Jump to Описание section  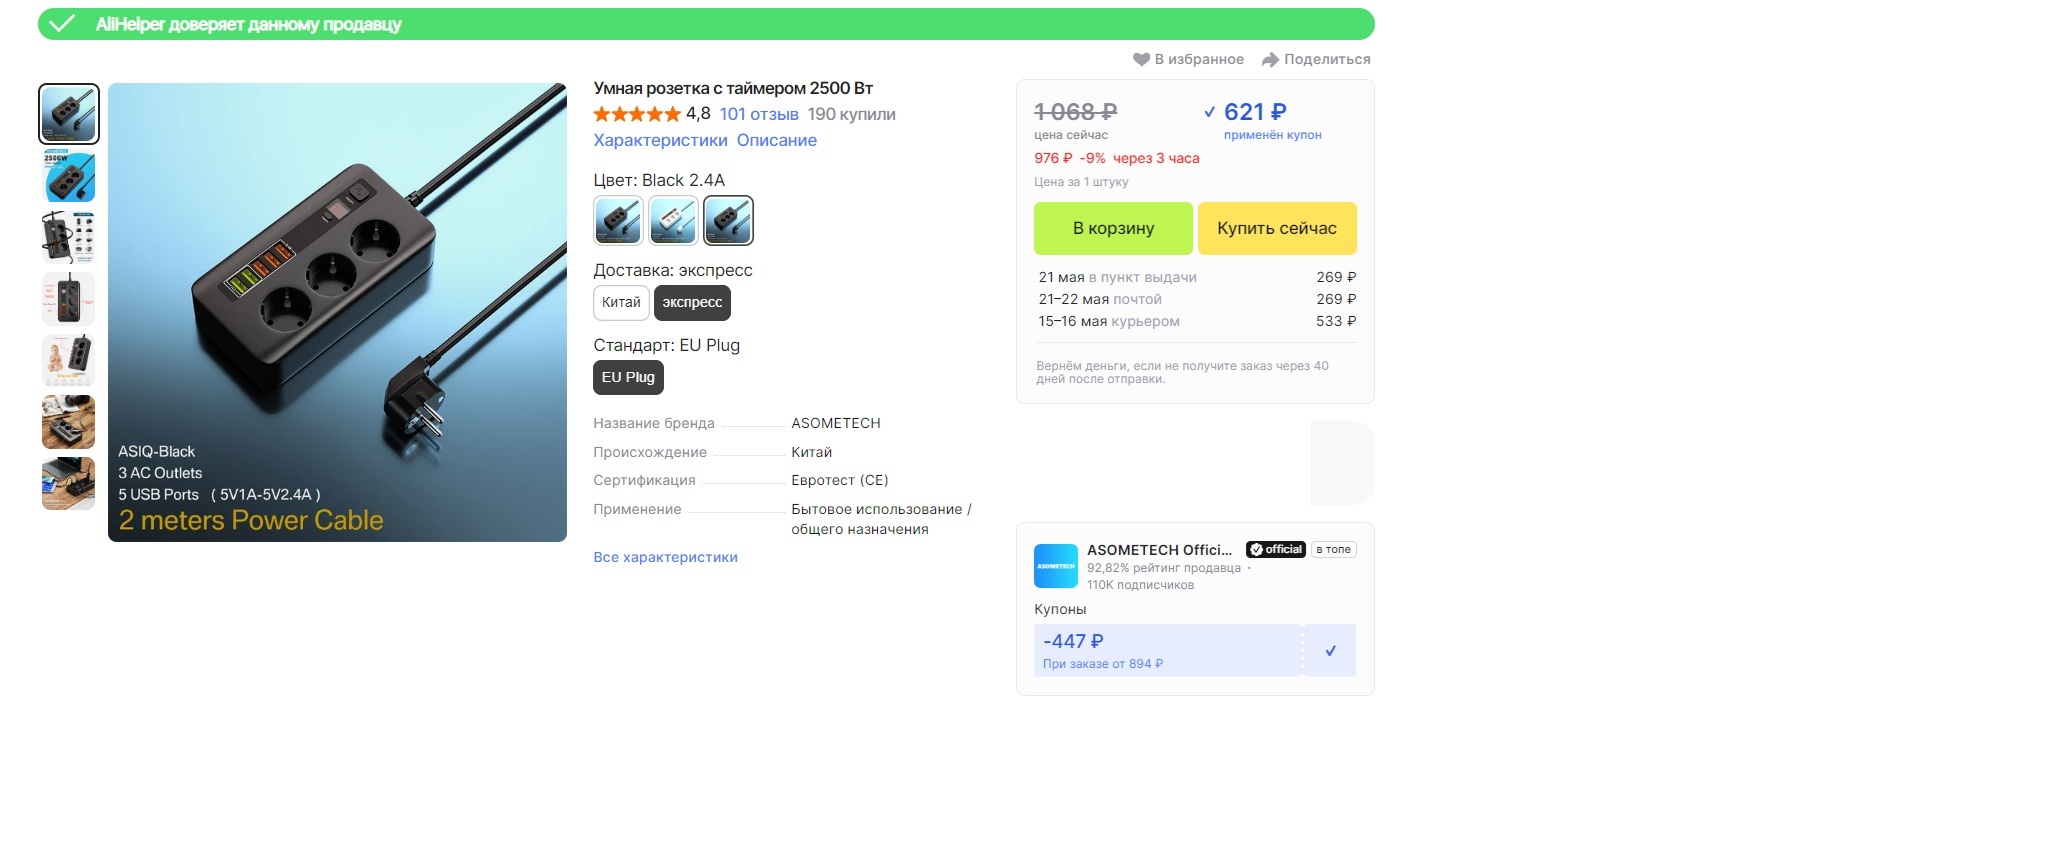point(776,141)
